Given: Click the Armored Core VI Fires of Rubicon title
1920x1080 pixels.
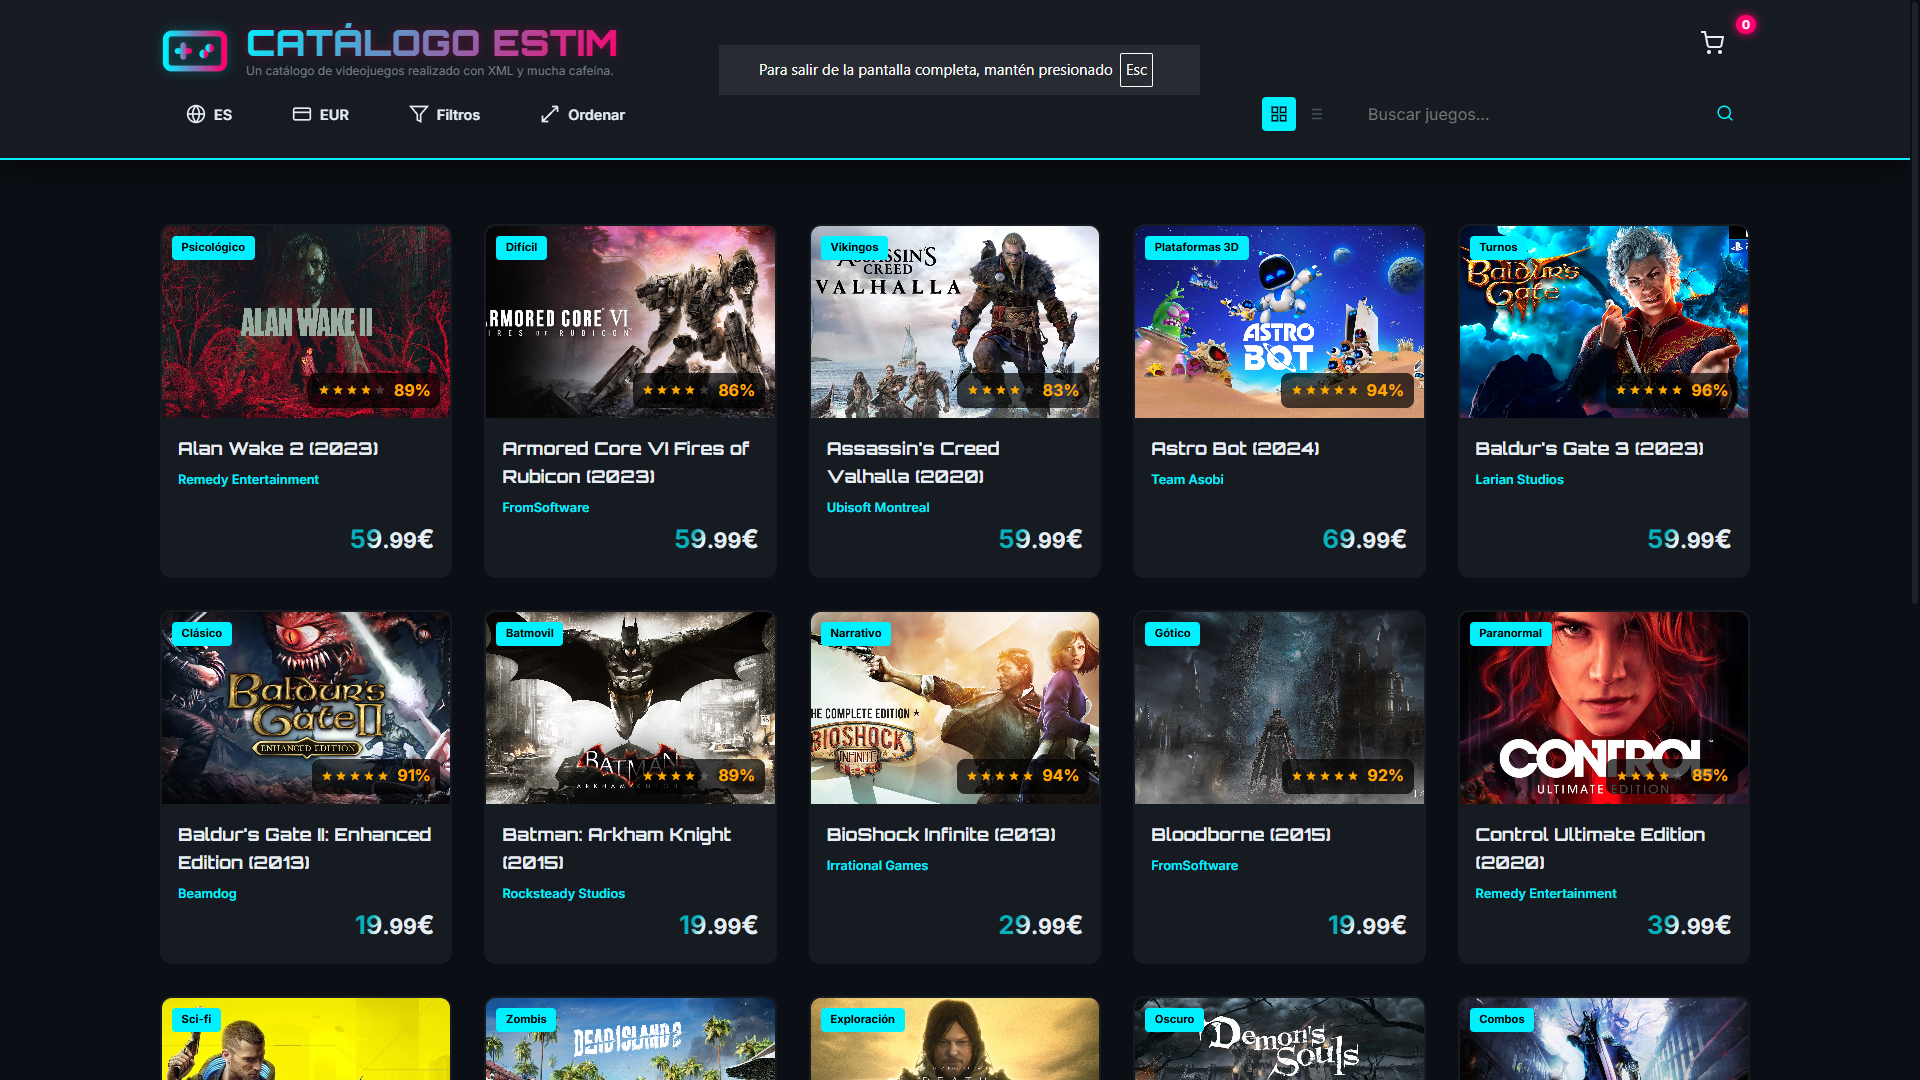Looking at the screenshot, I should click(625, 463).
